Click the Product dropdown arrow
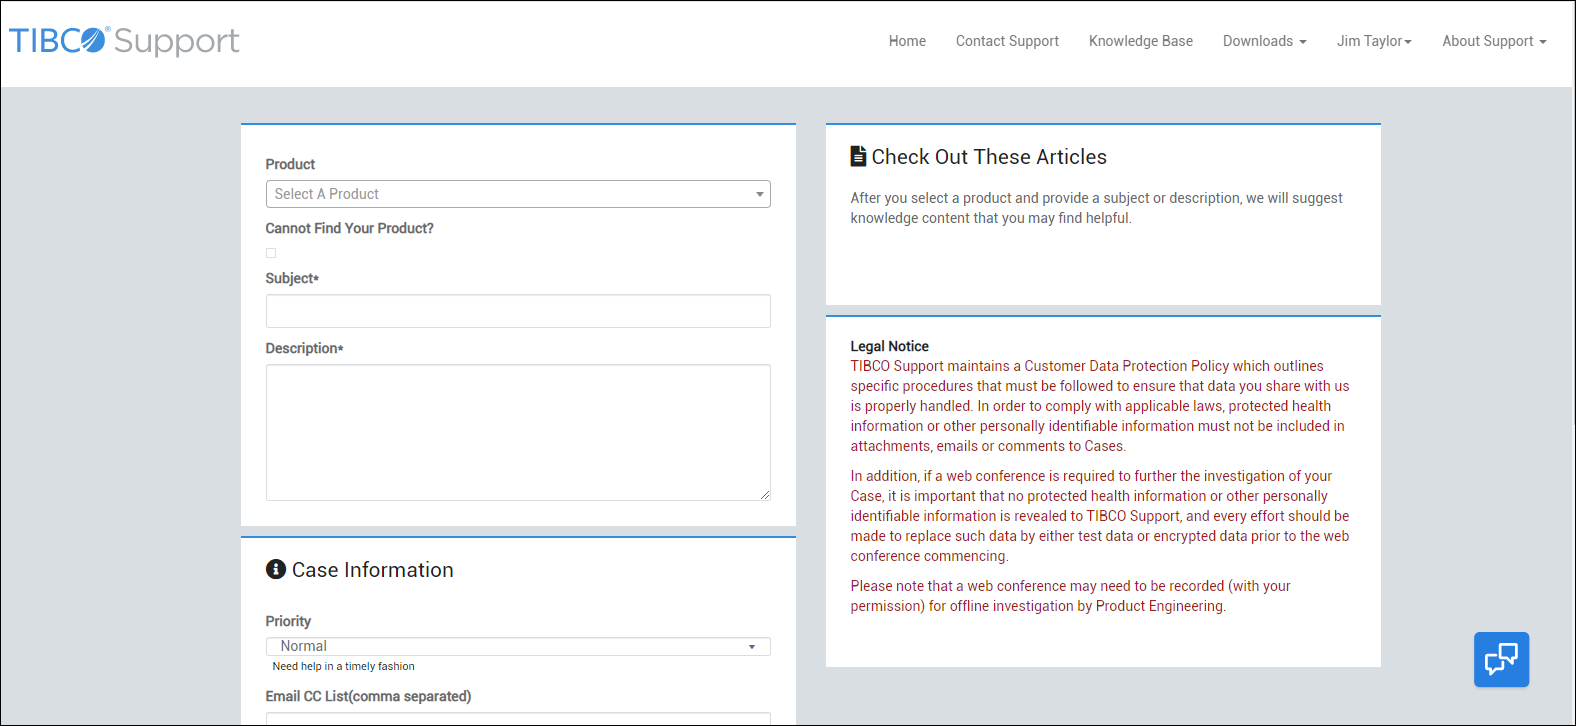The width and height of the screenshot is (1576, 726). pos(759,194)
